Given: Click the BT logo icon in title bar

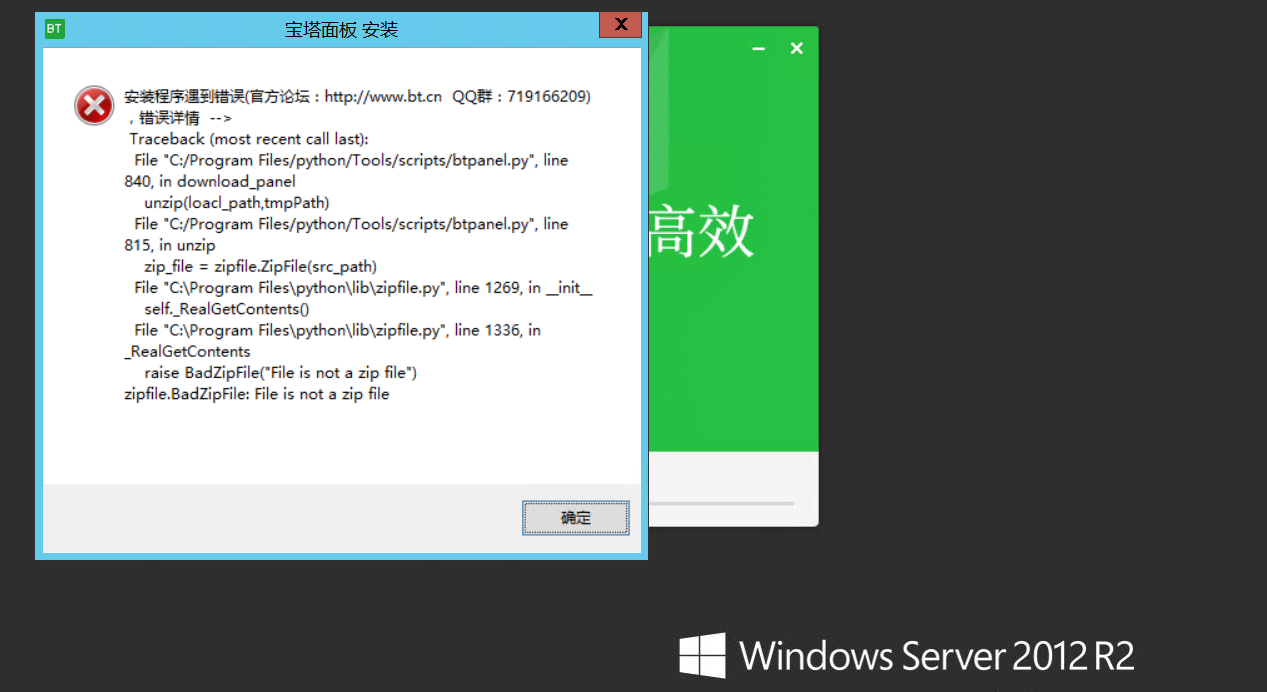Looking at the screenshot, I should [55, 29].
